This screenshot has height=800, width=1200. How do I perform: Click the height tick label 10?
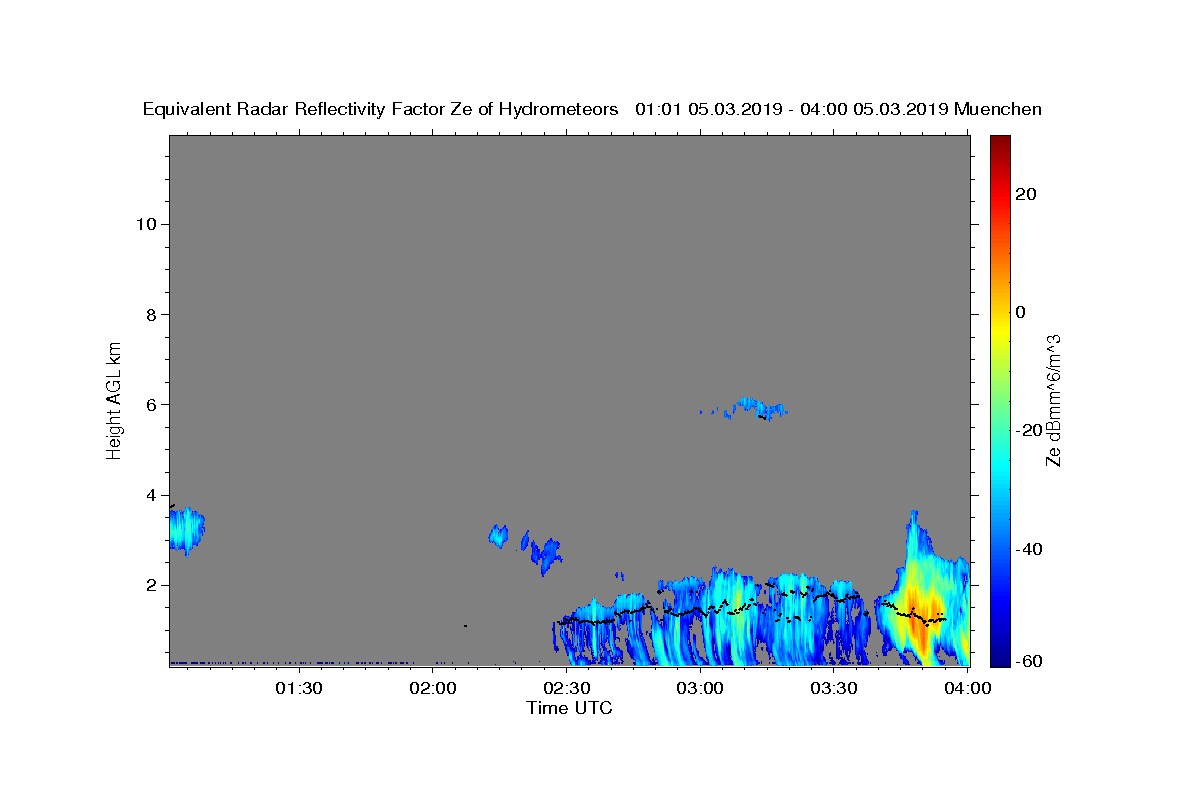145,224
